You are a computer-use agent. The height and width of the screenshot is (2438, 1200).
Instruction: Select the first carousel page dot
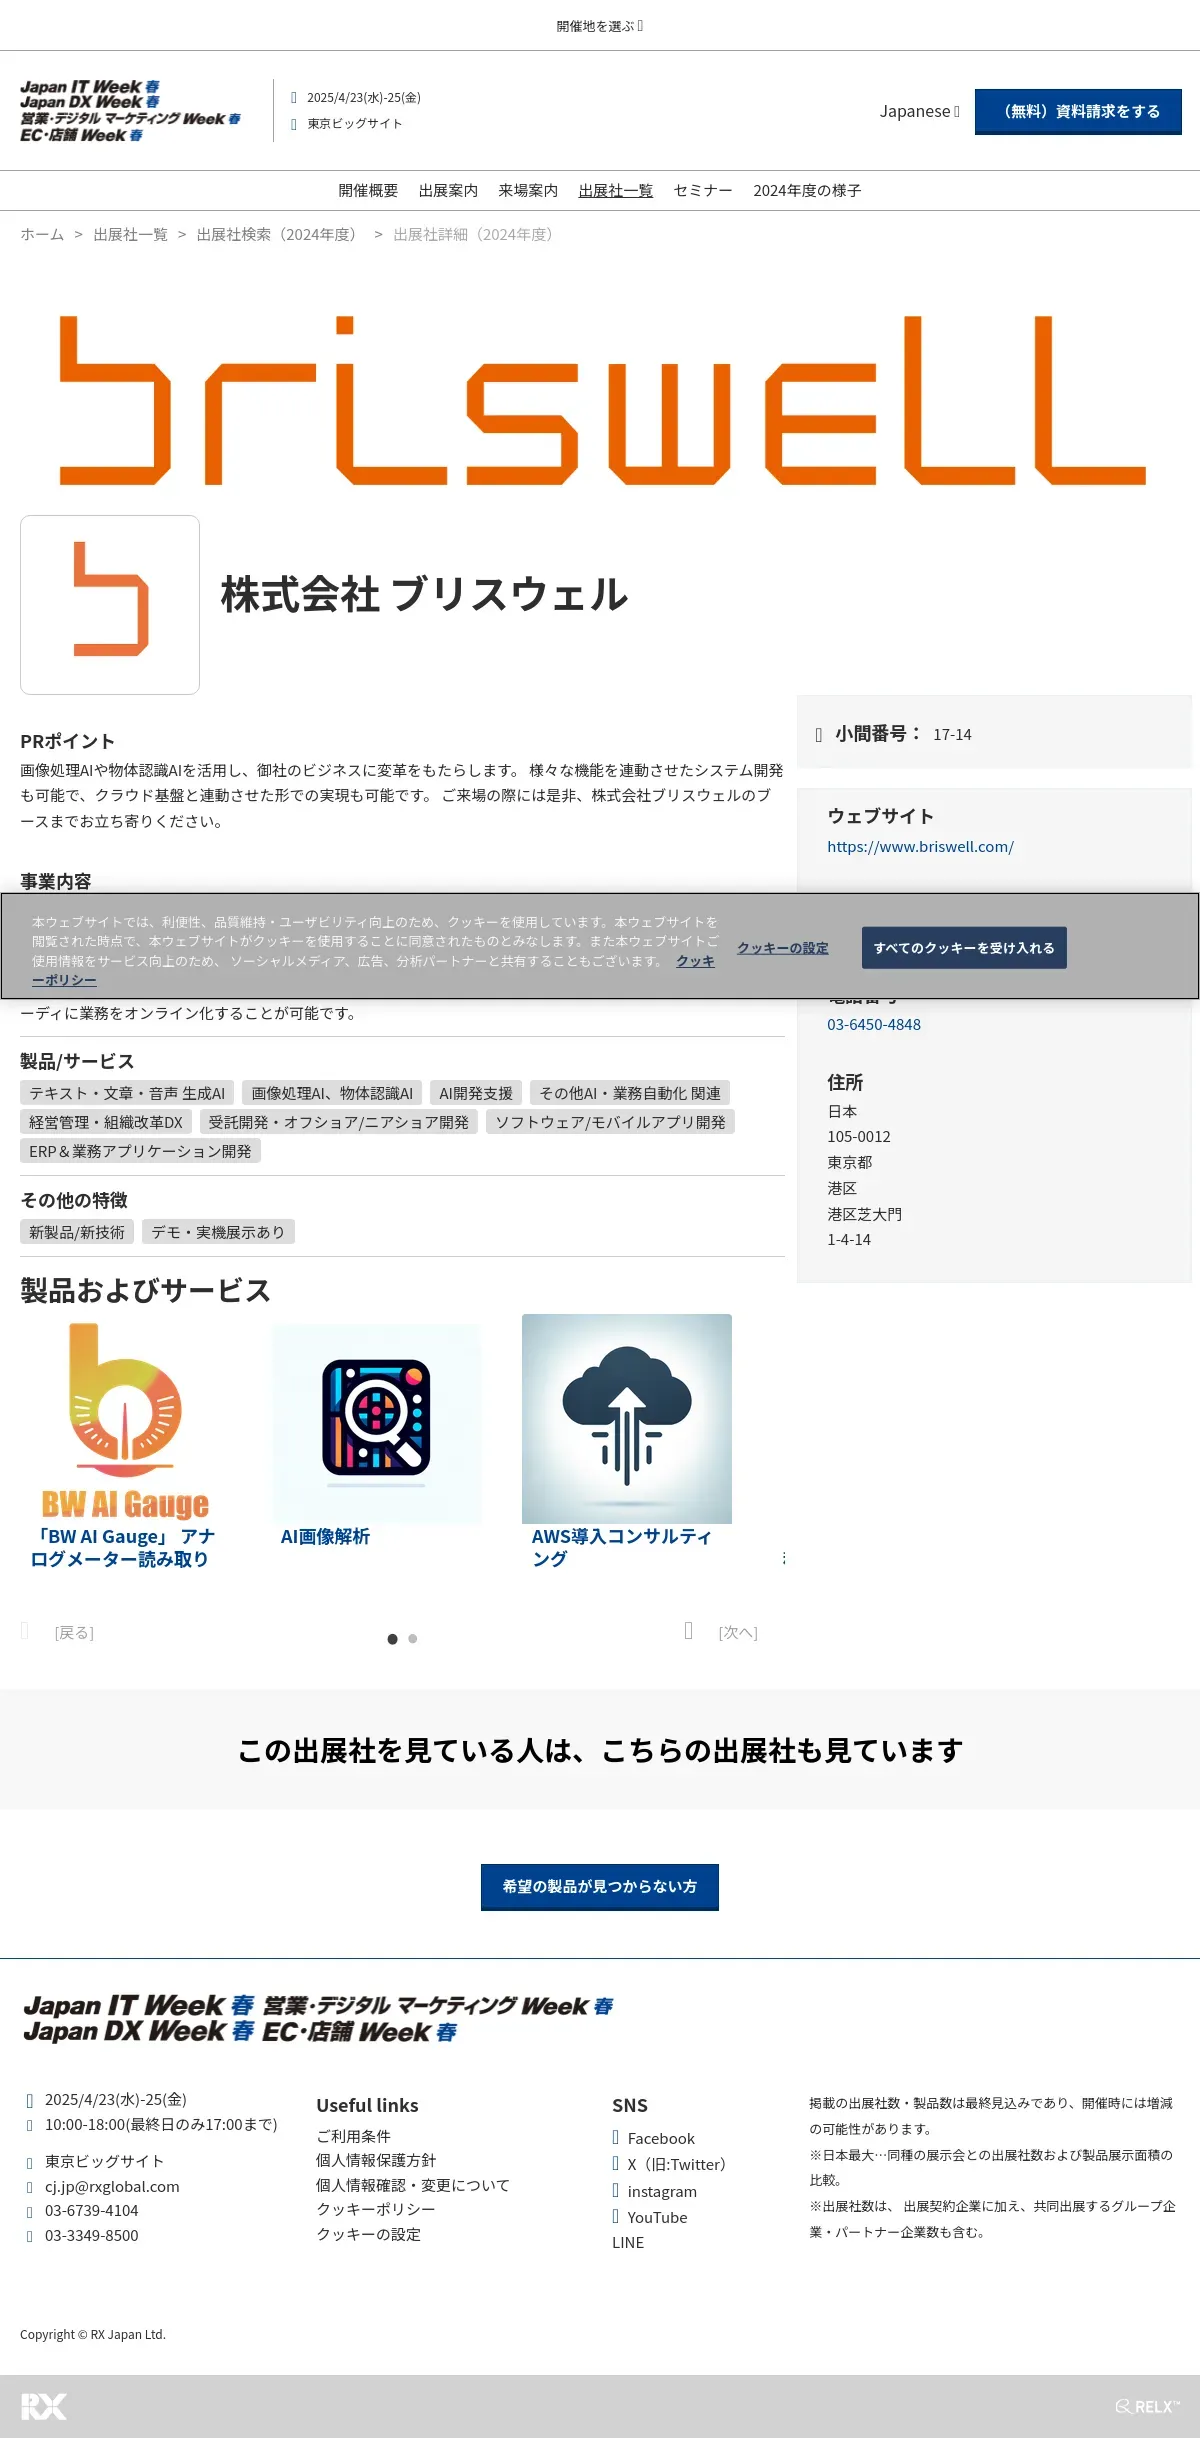(393, 1639)
